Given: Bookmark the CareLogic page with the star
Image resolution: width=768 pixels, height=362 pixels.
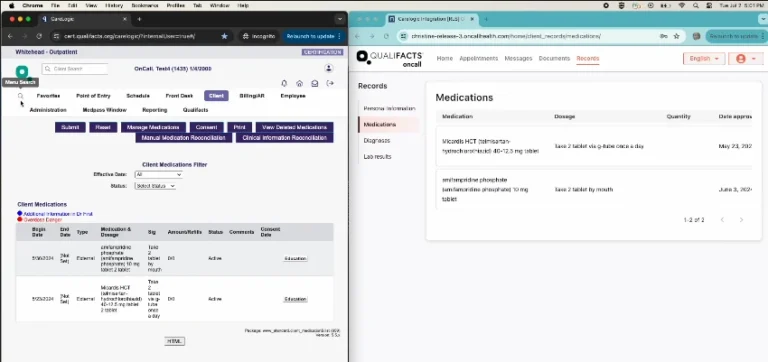Looking at the screenshot, I should tap(224, 36).
